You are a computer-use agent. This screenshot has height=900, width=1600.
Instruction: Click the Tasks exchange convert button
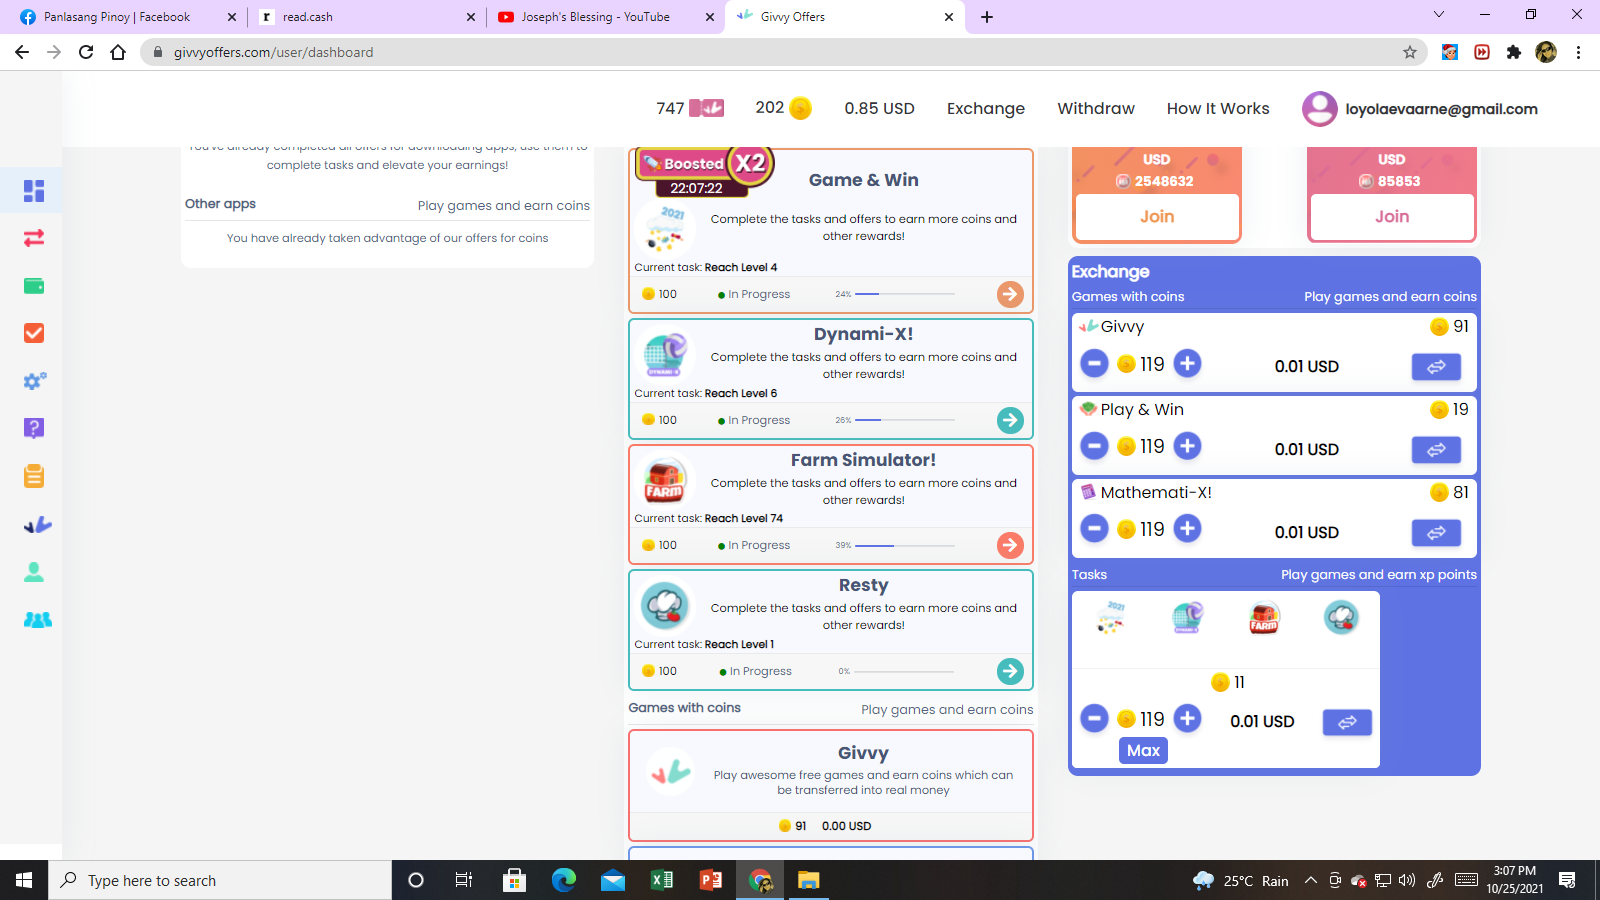[x=1347, y=722]
